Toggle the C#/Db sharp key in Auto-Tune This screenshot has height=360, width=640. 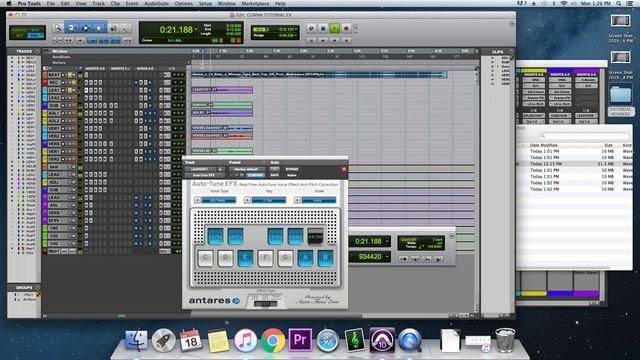tap(216, 237)
